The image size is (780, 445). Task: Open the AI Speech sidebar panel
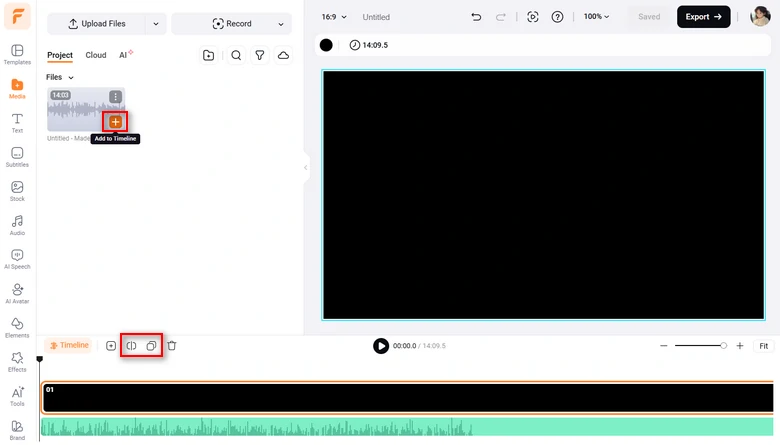tap(17, 260)
